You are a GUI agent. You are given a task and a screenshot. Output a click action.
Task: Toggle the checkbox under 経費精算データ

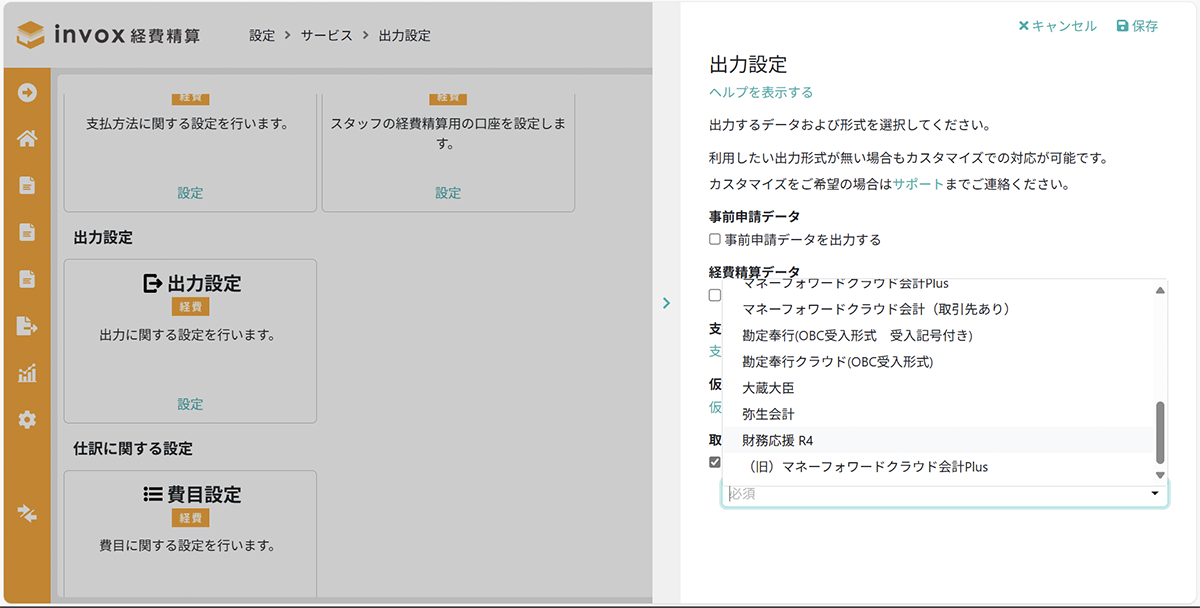(715, 295)
